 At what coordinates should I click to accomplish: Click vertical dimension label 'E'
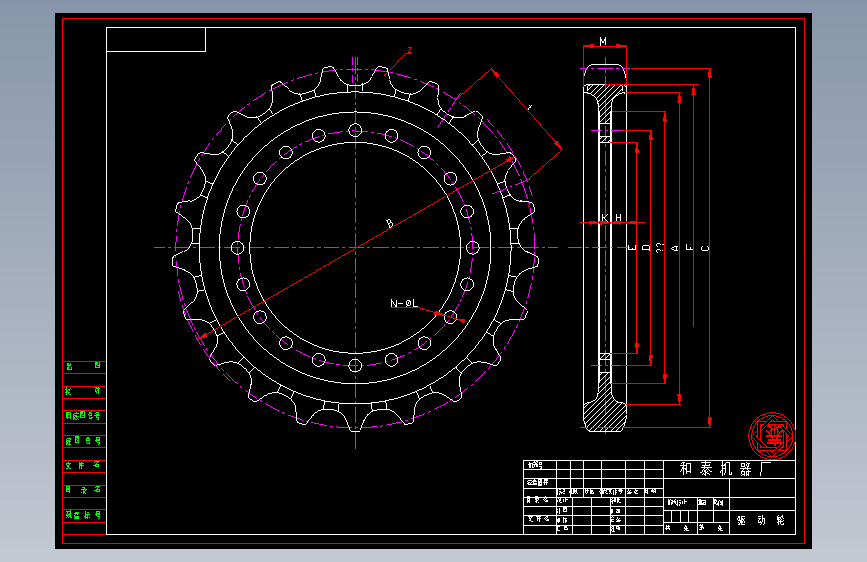(633, 248)
